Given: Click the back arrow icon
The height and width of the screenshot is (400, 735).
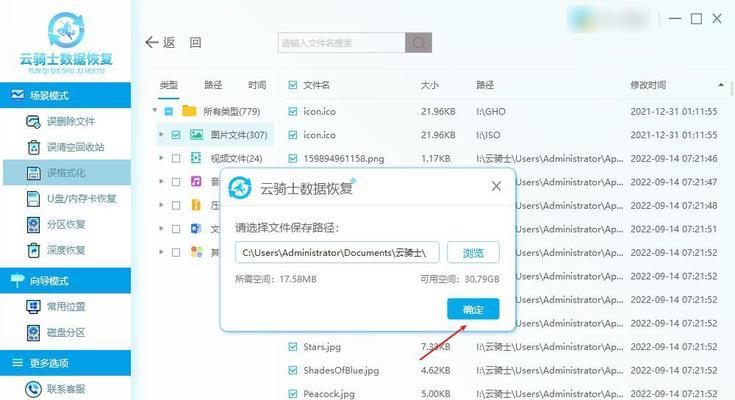Looking at the screenshot, I should [152, 42].
